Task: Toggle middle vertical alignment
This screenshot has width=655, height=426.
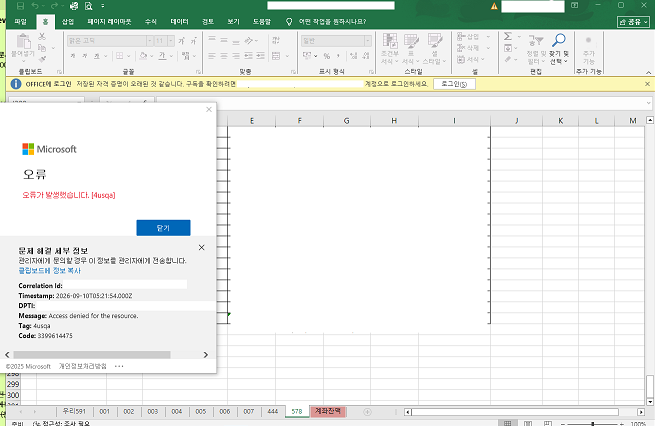Action: coord(224,40)
